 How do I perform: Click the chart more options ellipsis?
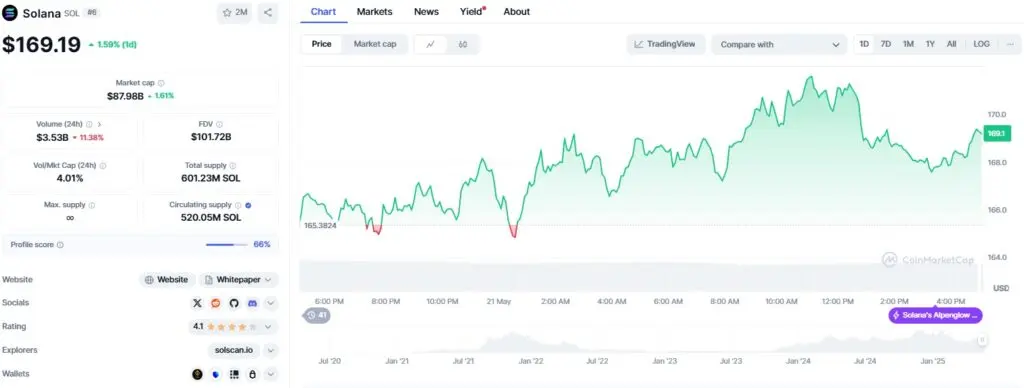(1010, 44)
